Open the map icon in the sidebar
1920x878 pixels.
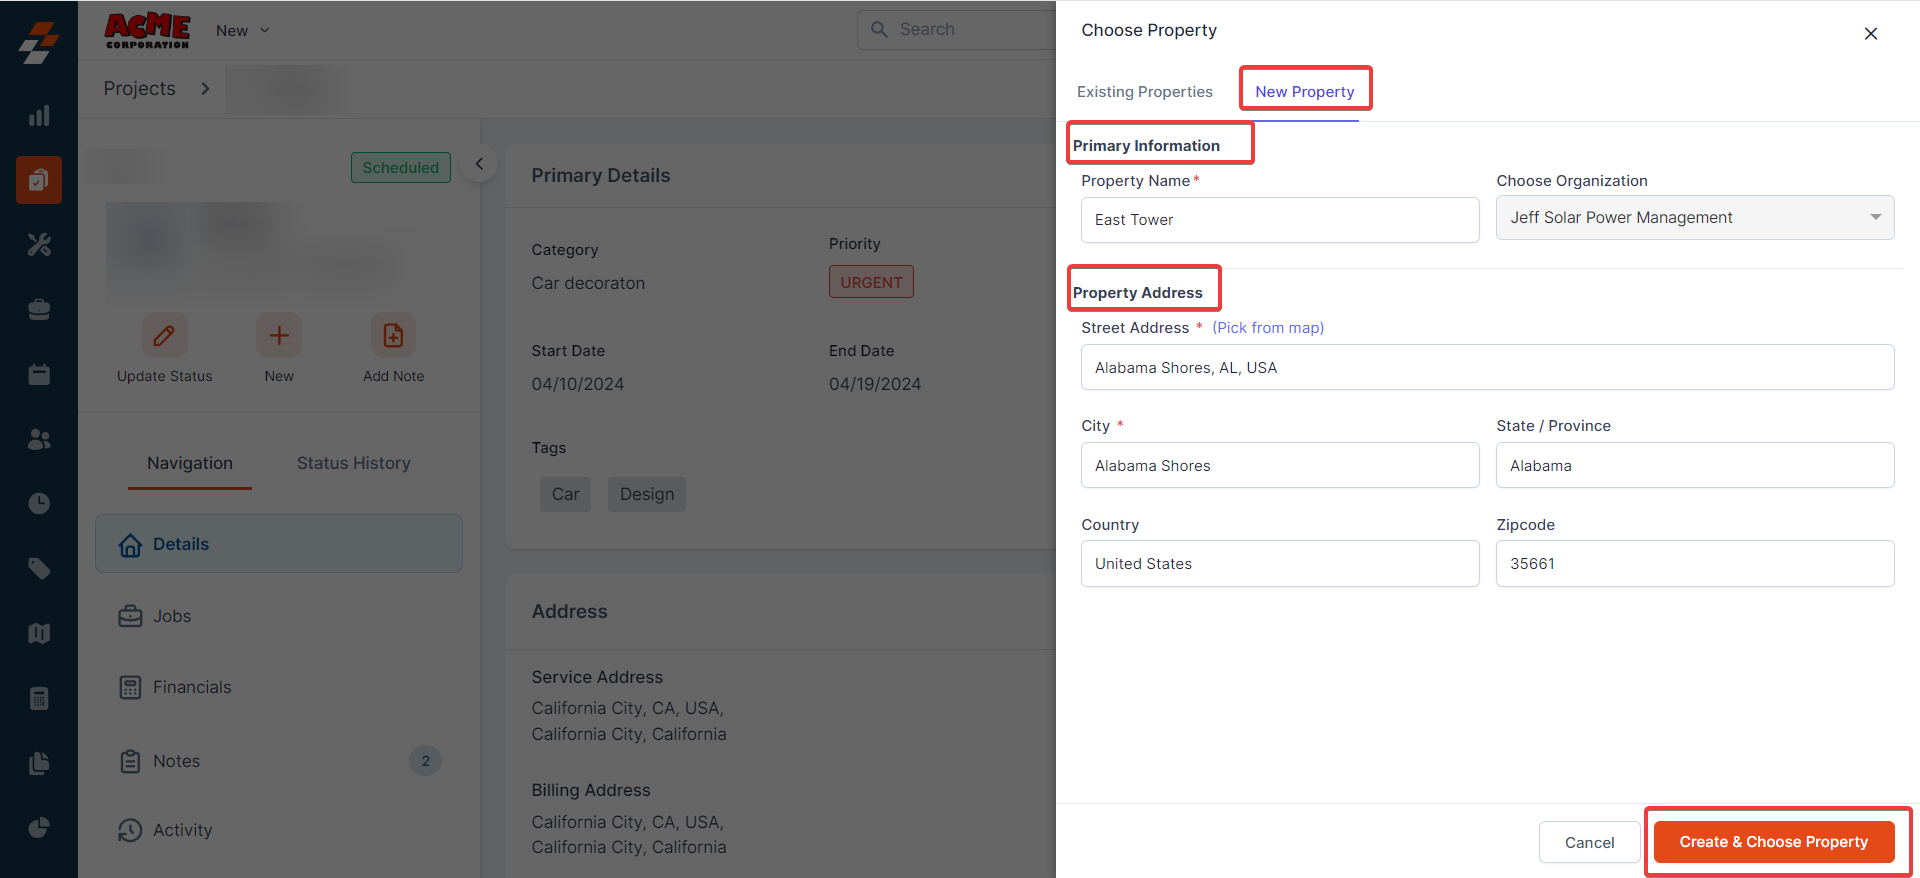coord(39,633)
